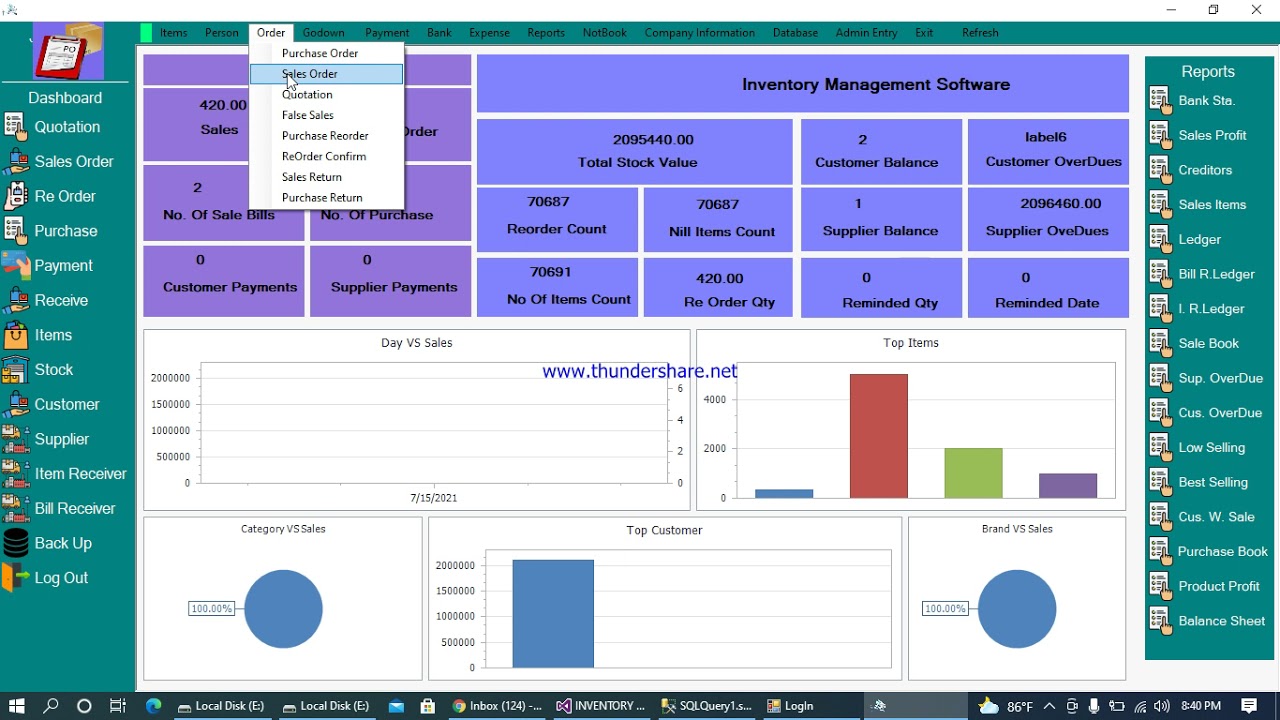1280x720 pixels.
Task: Click the Customer Payments tile
Action: point(224,281)
